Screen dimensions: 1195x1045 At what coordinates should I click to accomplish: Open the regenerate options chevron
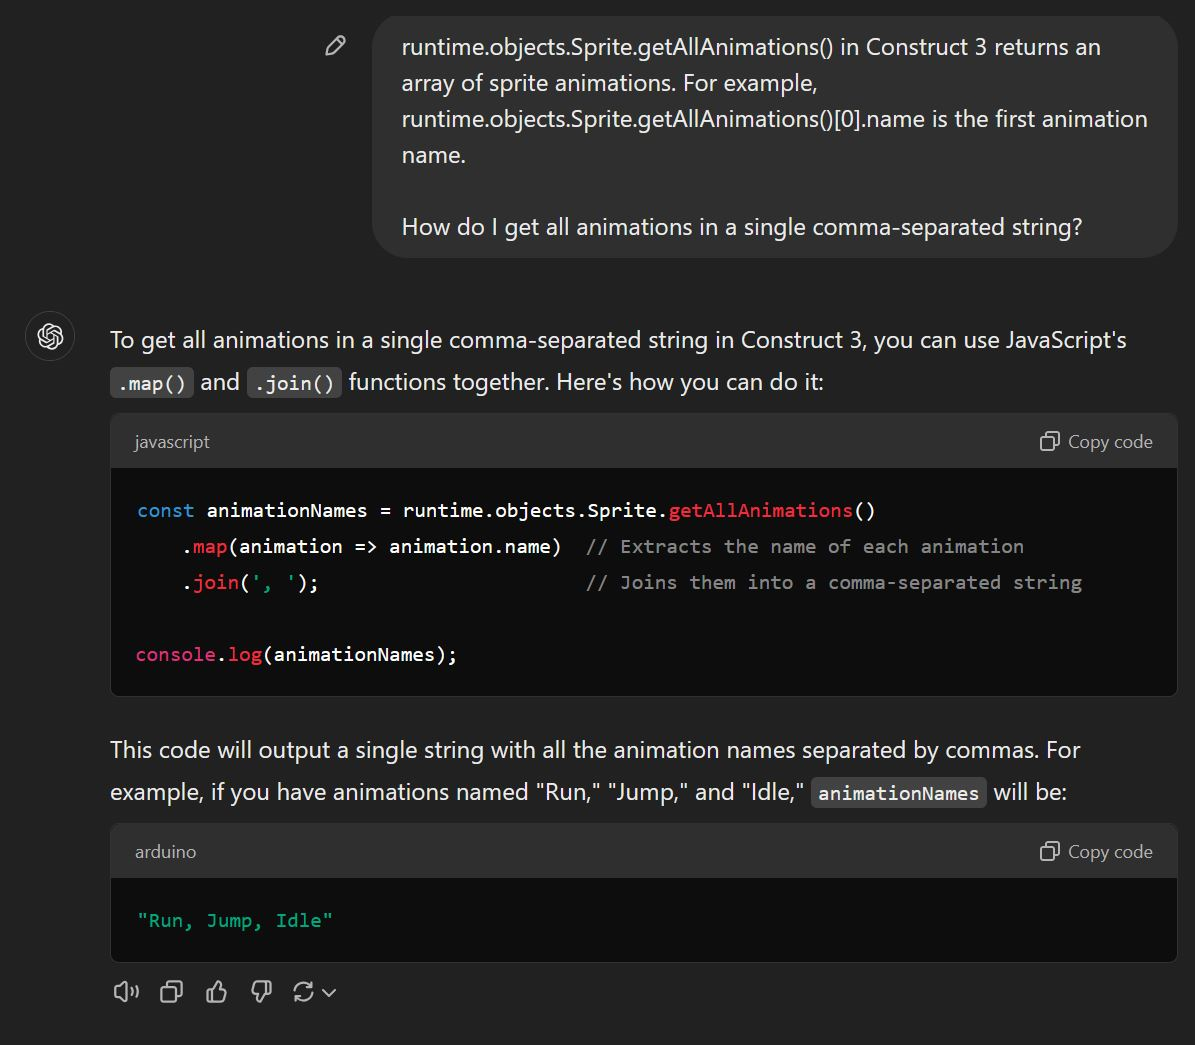329,992
